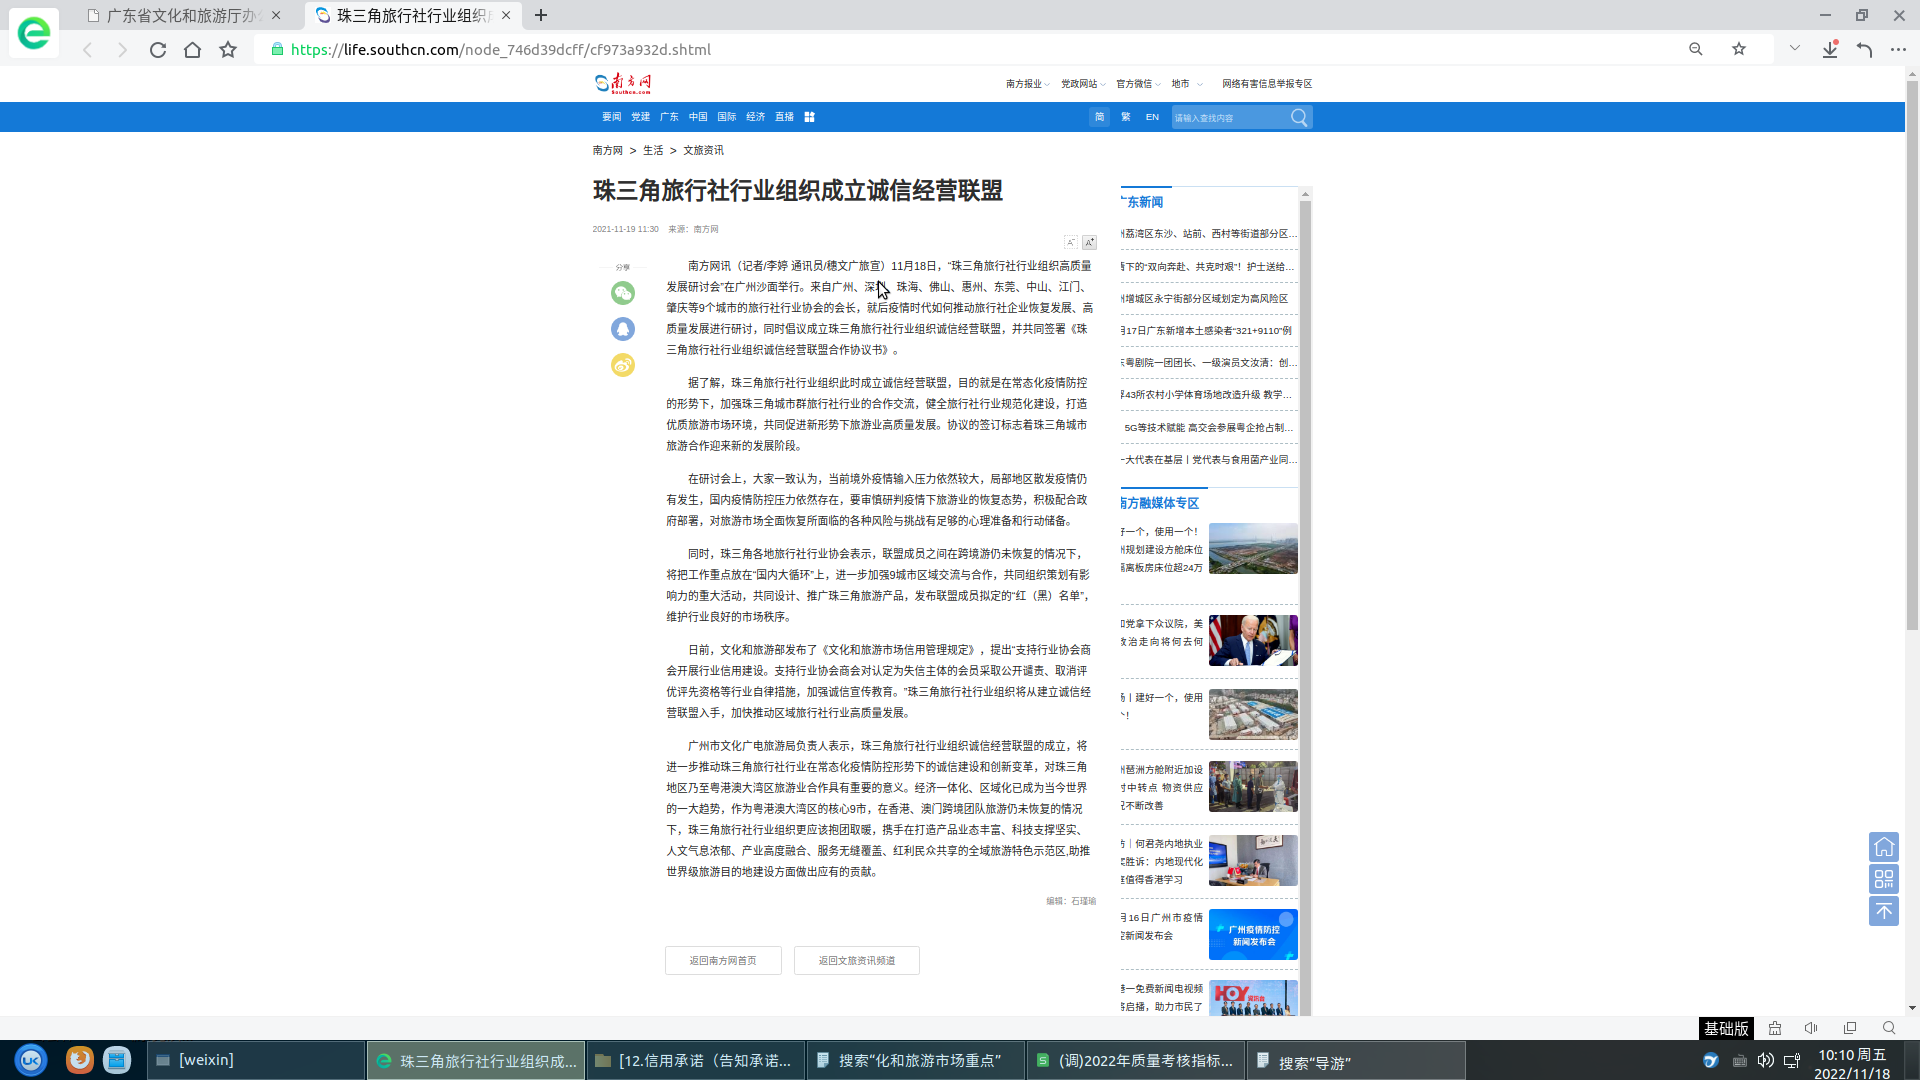Image resolution: width=1920 pixels, height=1080 pixels.
Task: Switch the site to Traditional Chinese (繁)
Action: pos(1125,117)
